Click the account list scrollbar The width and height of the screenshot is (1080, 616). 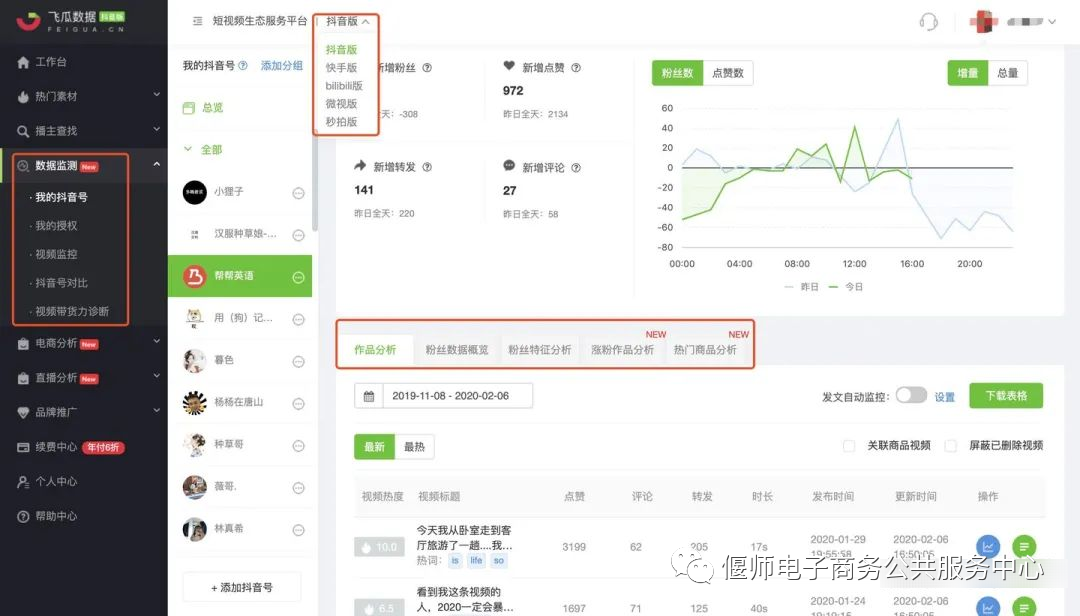tap(315, 183)
